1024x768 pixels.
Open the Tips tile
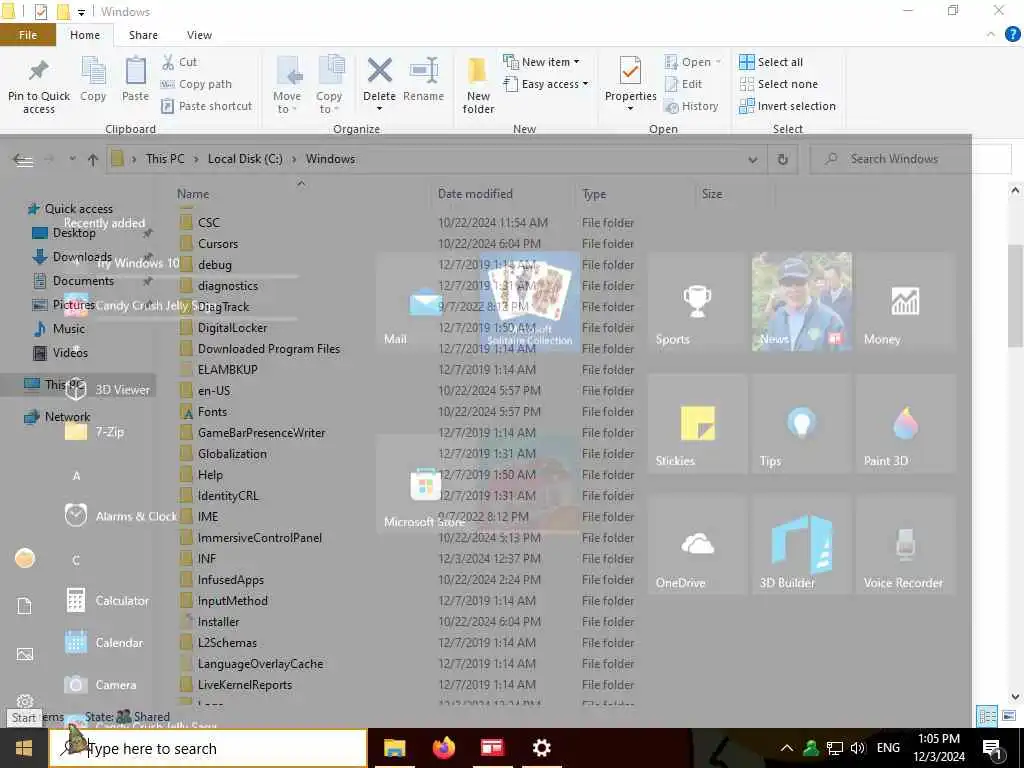point(801,424)
